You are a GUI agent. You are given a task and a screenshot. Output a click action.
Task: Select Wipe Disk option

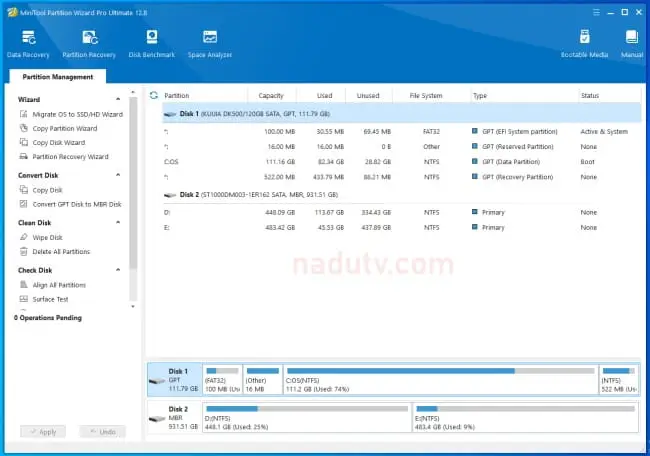[x=41, y=238]
